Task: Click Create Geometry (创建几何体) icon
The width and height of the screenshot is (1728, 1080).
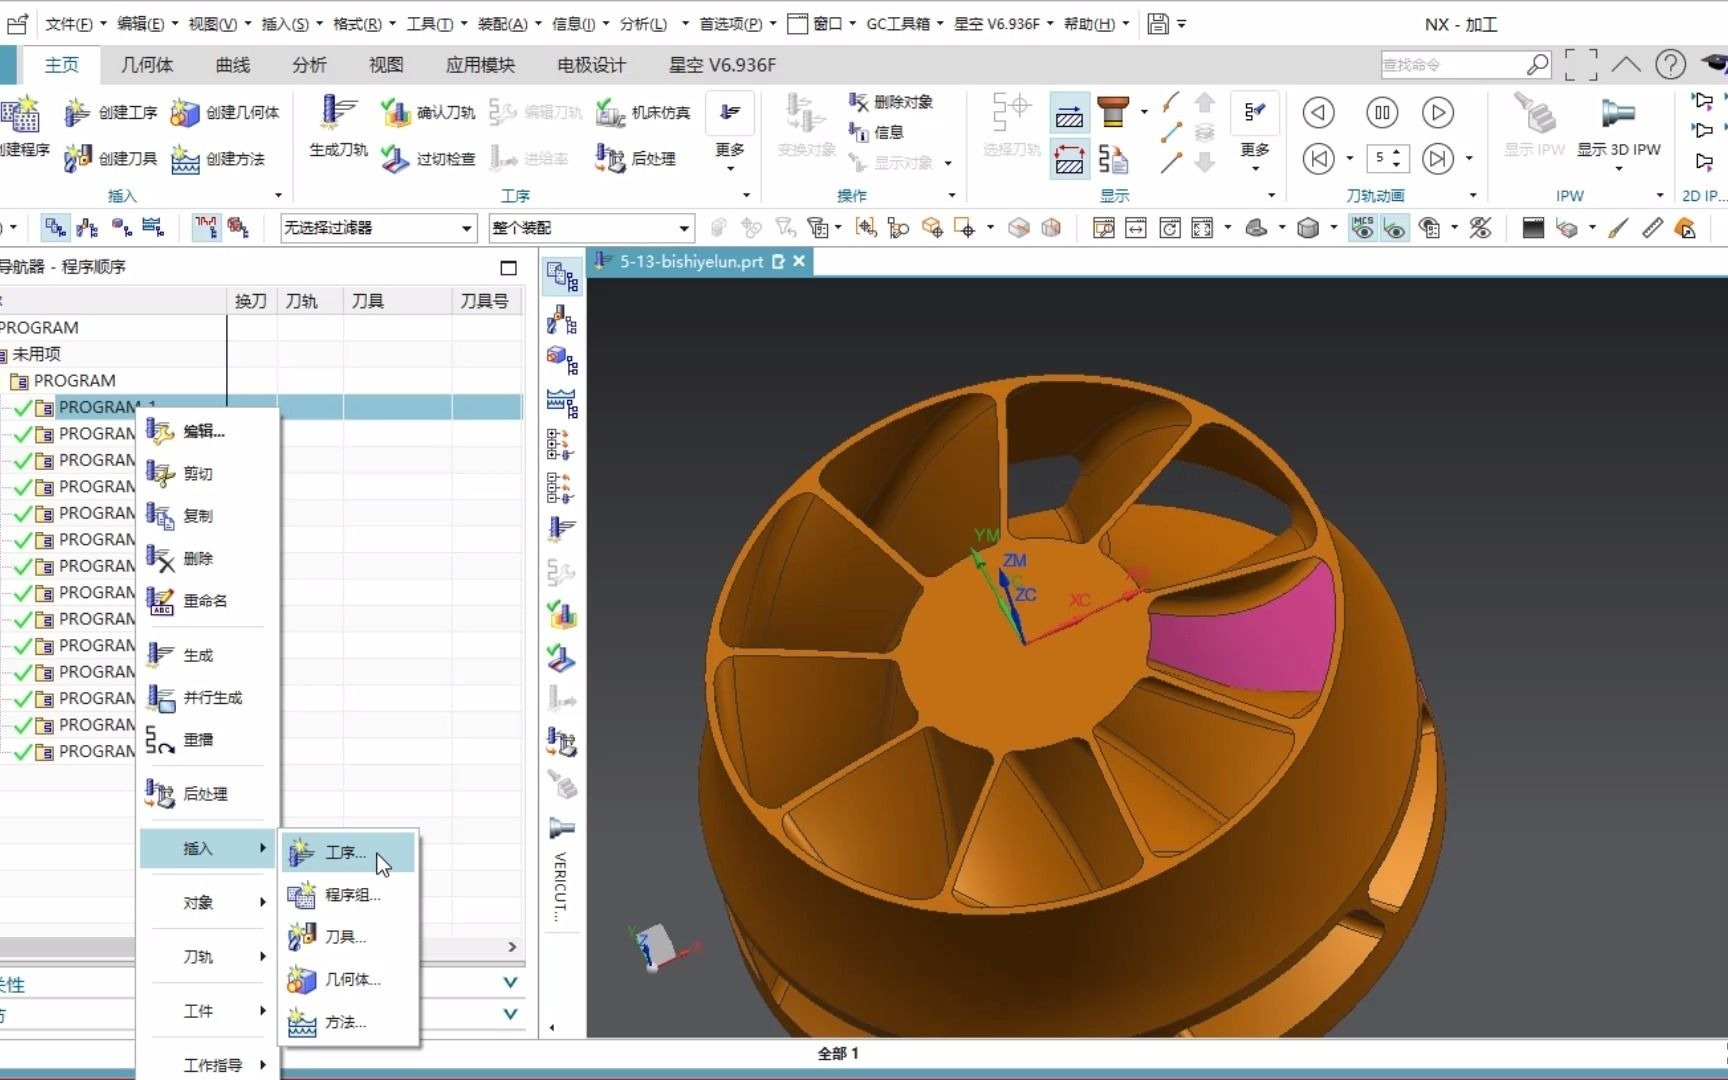Action: [x=184, y=113]
